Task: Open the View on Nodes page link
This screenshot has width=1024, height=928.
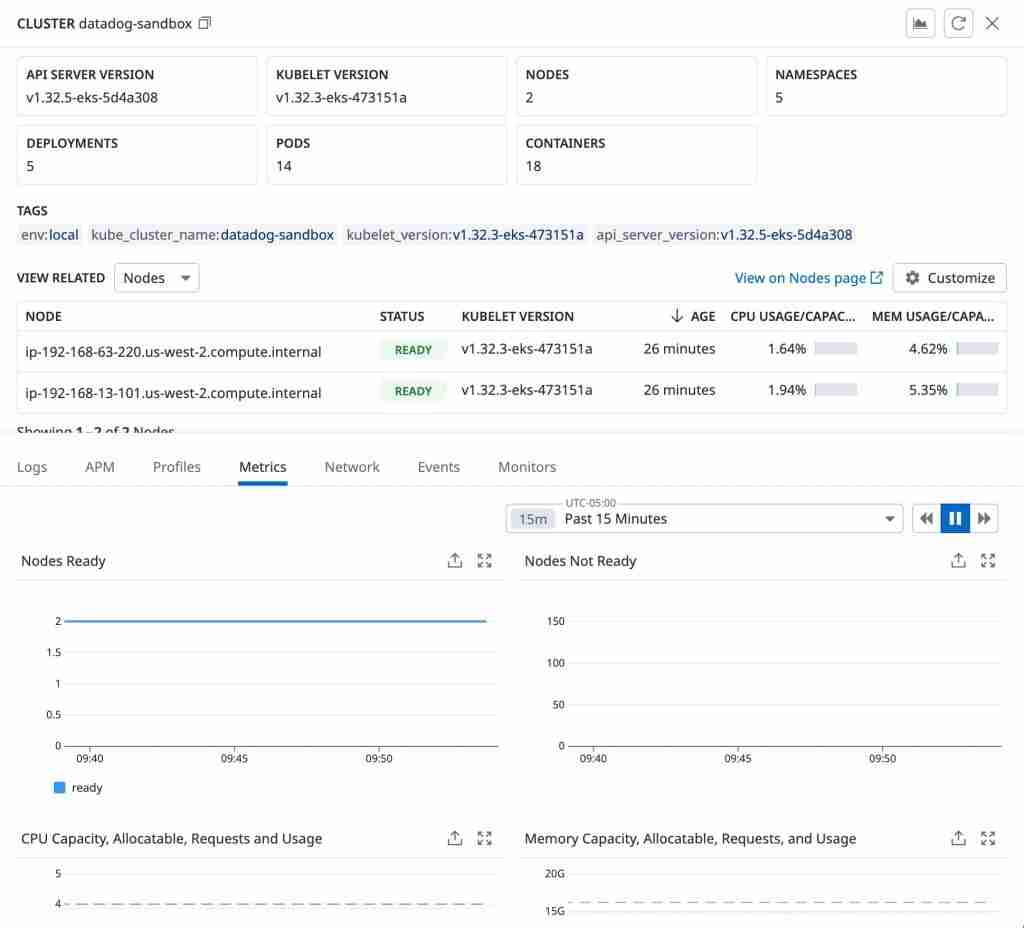Action: [x=808, y=278]
